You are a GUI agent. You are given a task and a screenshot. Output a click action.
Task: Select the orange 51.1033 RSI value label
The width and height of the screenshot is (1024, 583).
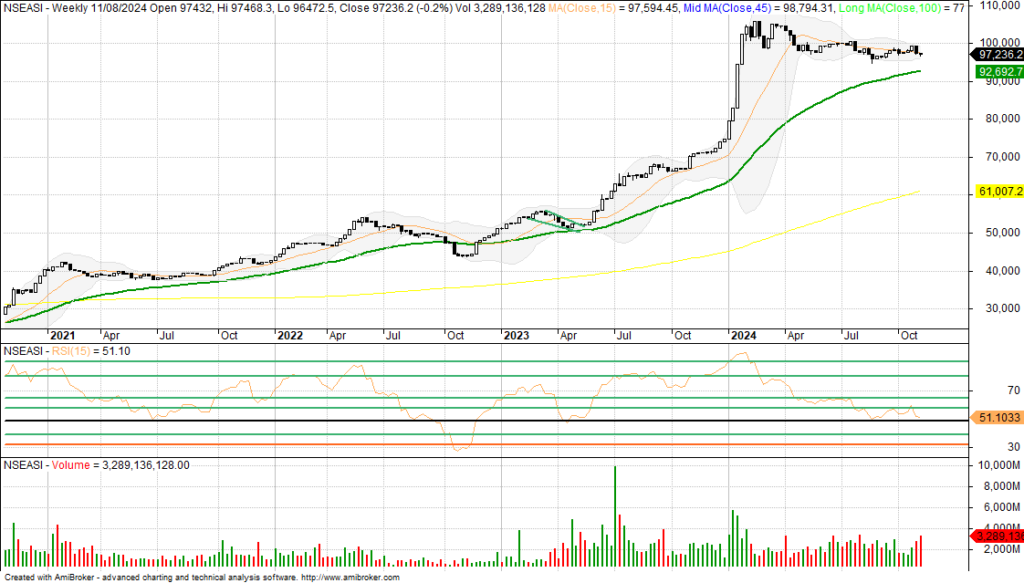click(1000, 415)
